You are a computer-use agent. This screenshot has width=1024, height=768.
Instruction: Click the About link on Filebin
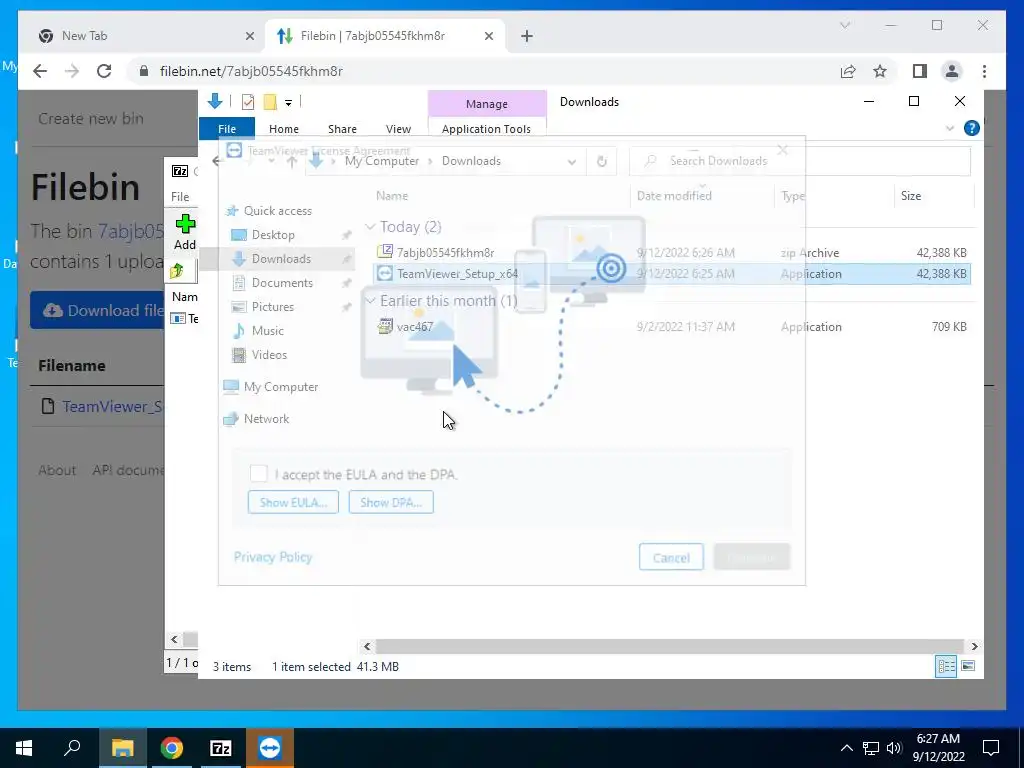(57, 470)
